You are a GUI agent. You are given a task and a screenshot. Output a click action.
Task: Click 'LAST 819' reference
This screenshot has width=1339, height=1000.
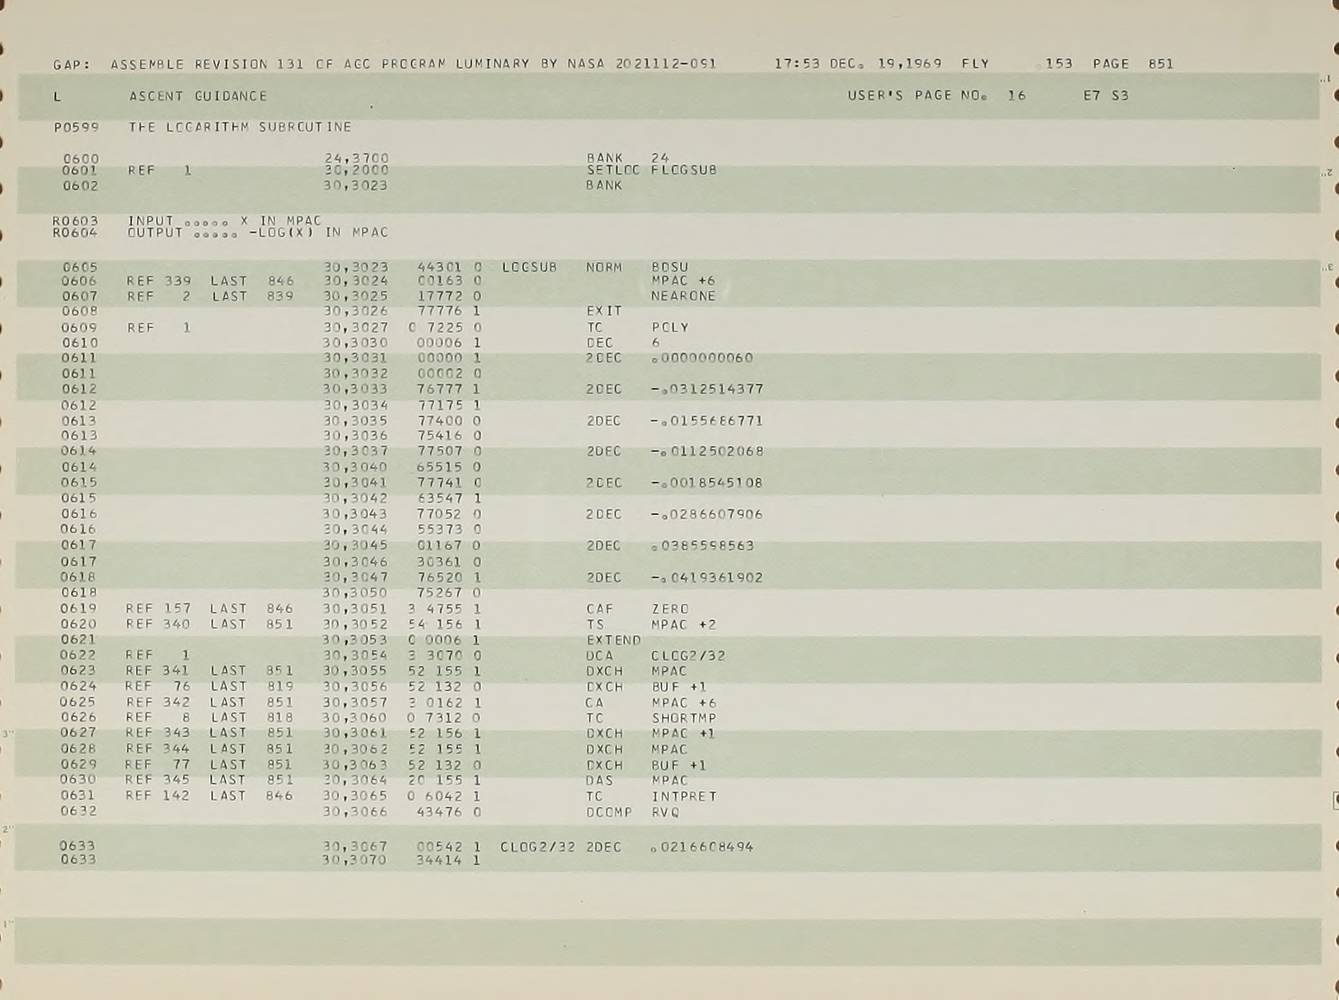coord(252,687)
